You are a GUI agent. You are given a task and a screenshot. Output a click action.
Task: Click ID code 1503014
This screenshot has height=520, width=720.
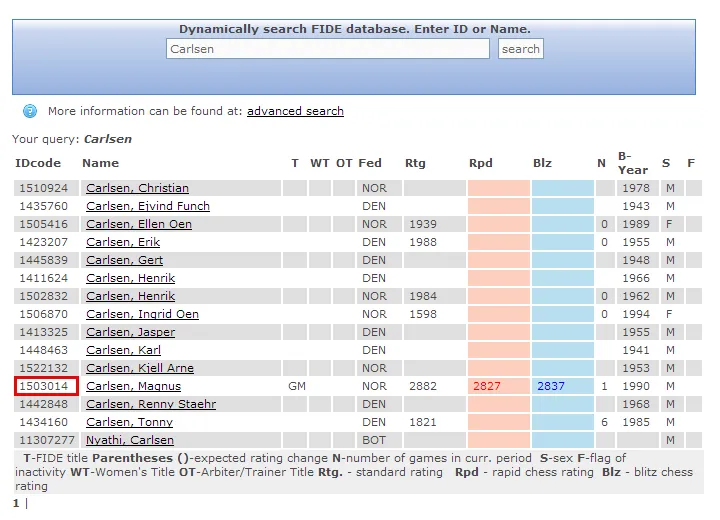[44, 386]
